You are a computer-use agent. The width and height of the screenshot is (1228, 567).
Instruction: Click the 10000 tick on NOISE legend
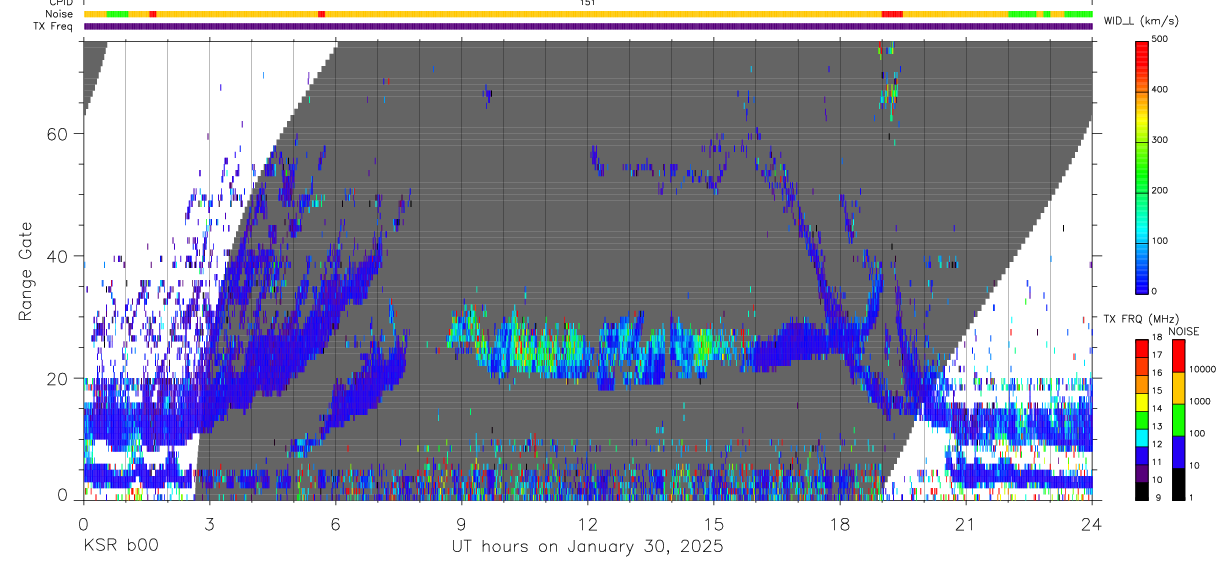click(1203, 369)
